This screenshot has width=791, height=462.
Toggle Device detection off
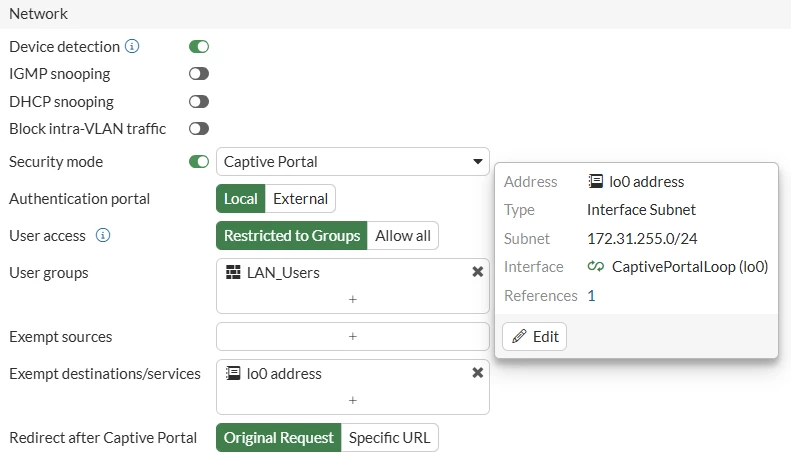coord(199,46)
